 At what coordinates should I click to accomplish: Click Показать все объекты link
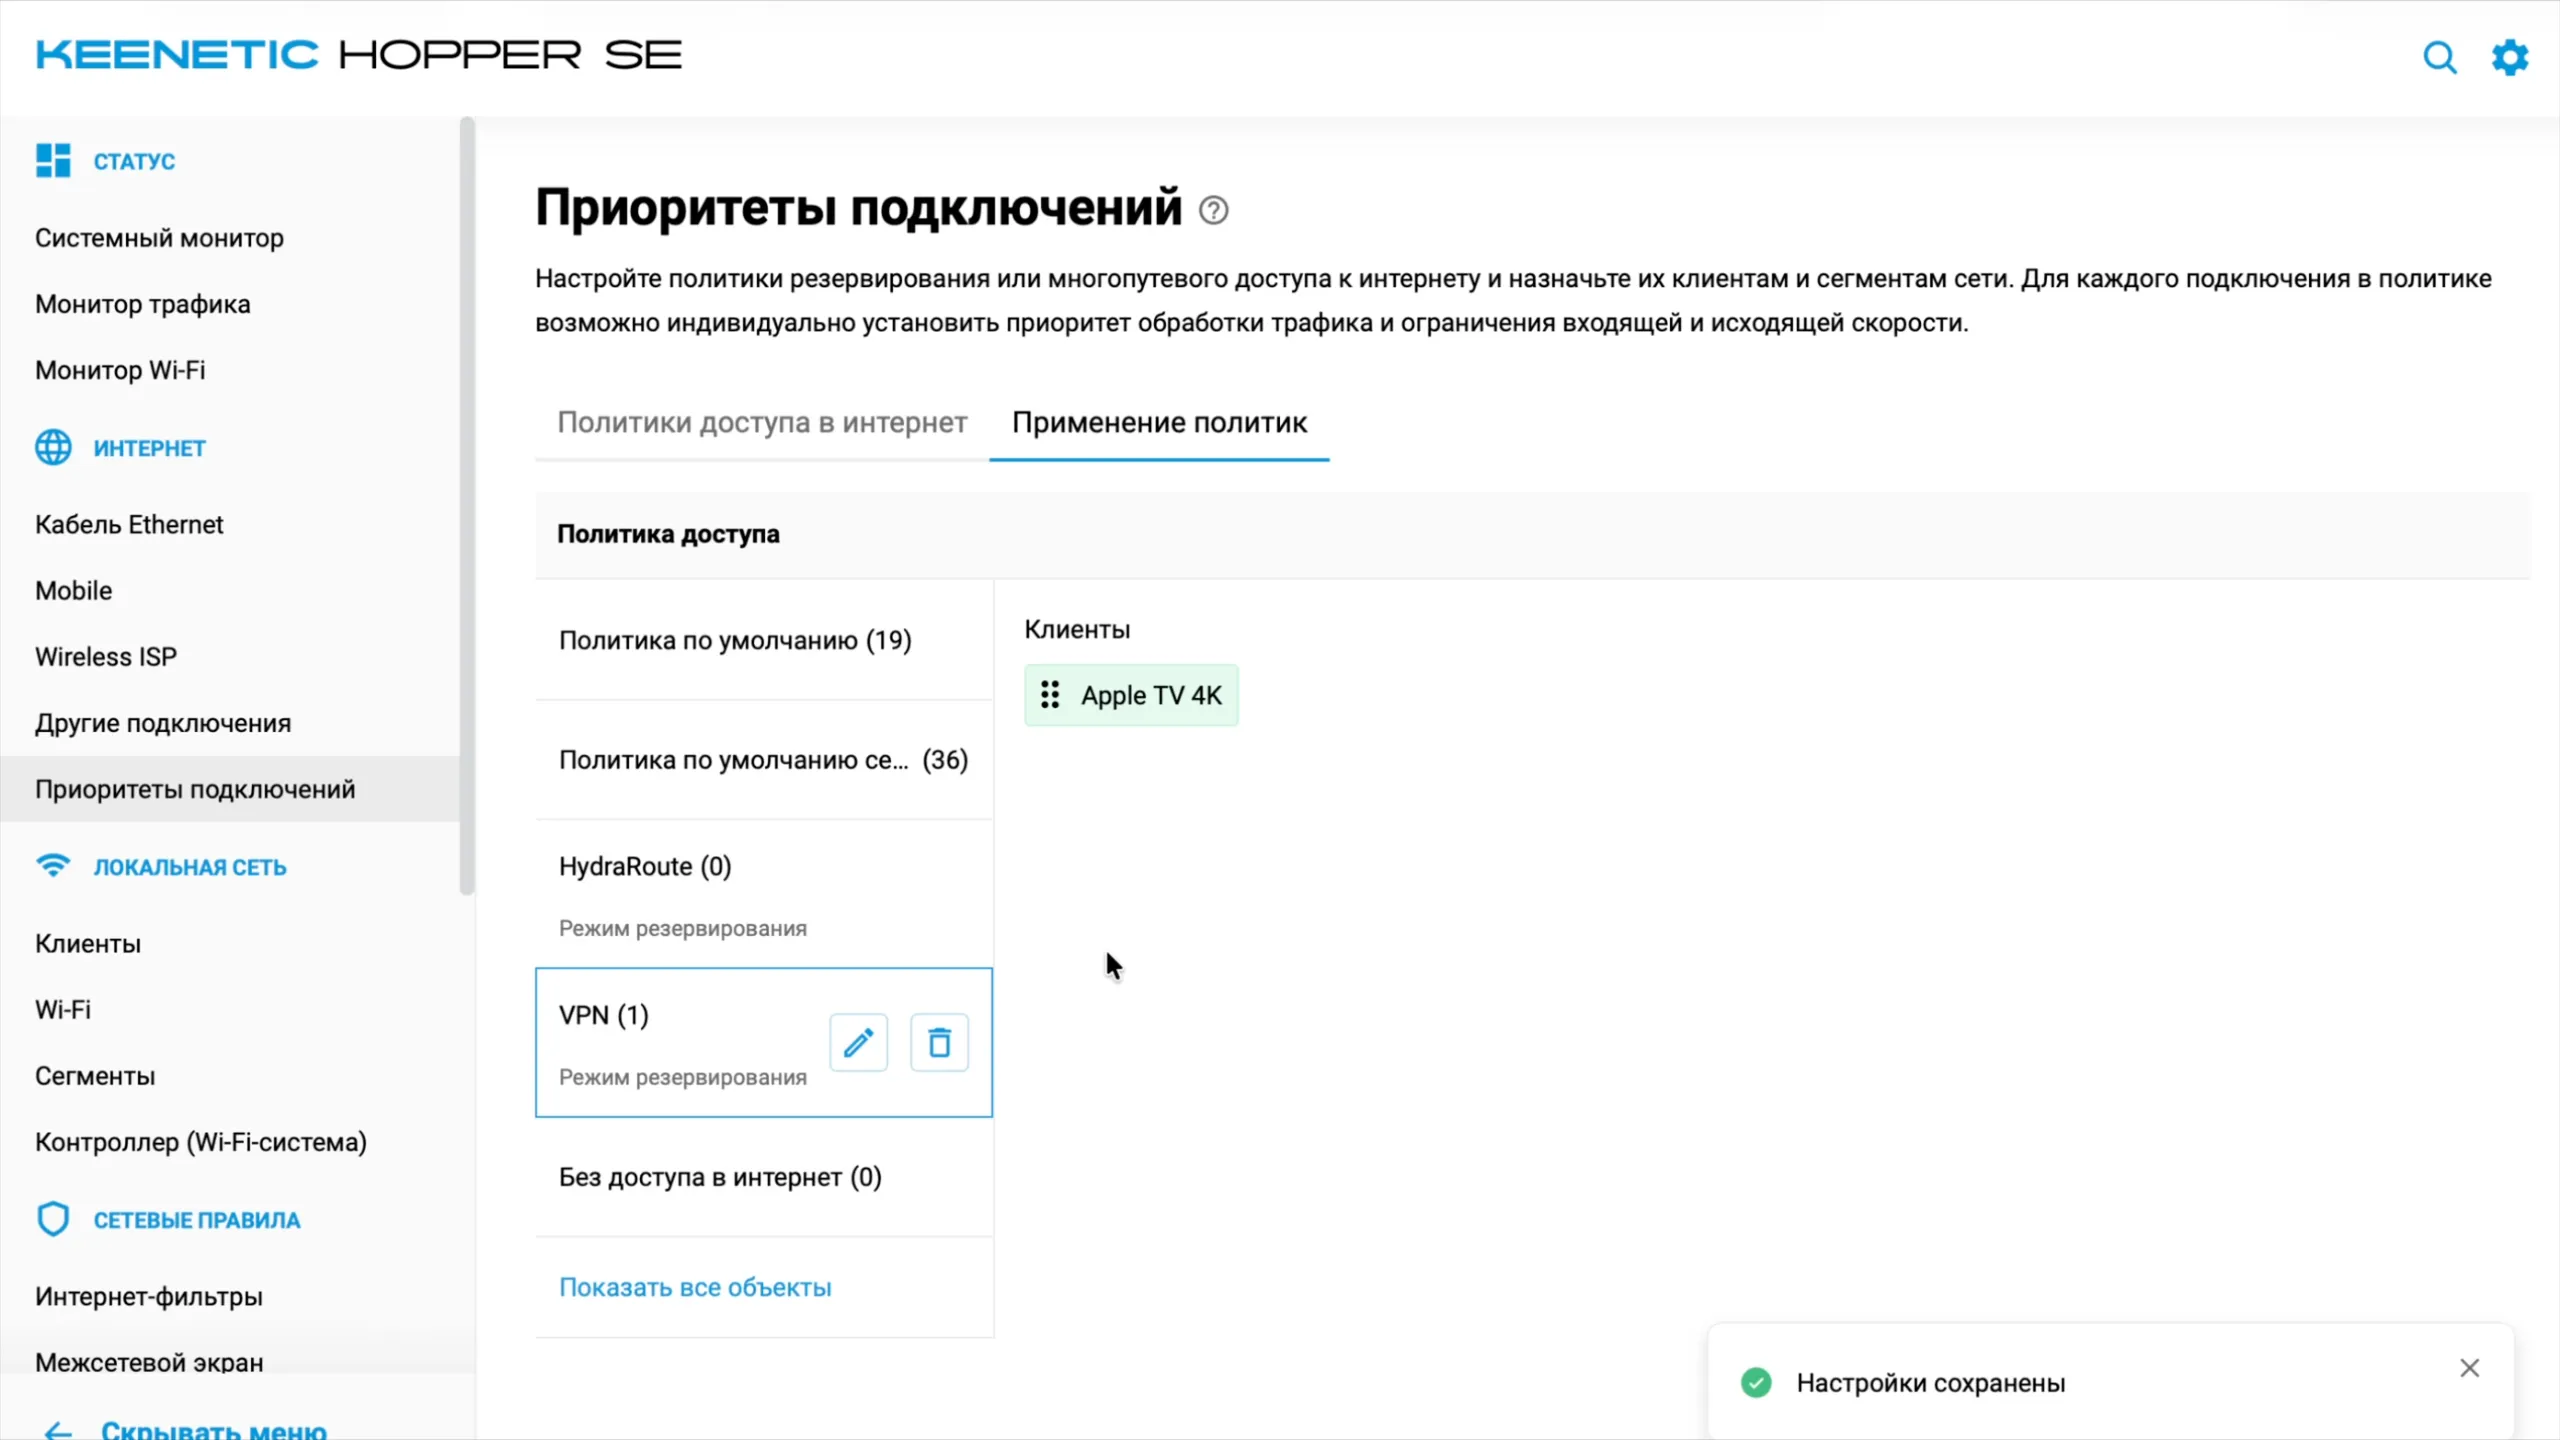695,1287
